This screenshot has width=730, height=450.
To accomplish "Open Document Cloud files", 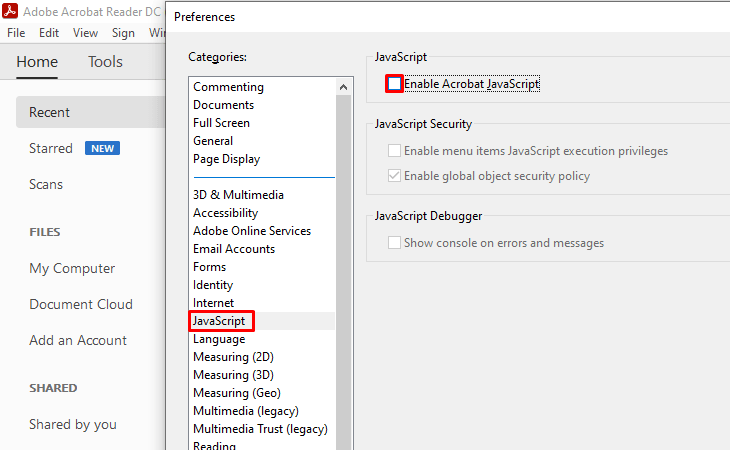I will [x=81, y=304].
